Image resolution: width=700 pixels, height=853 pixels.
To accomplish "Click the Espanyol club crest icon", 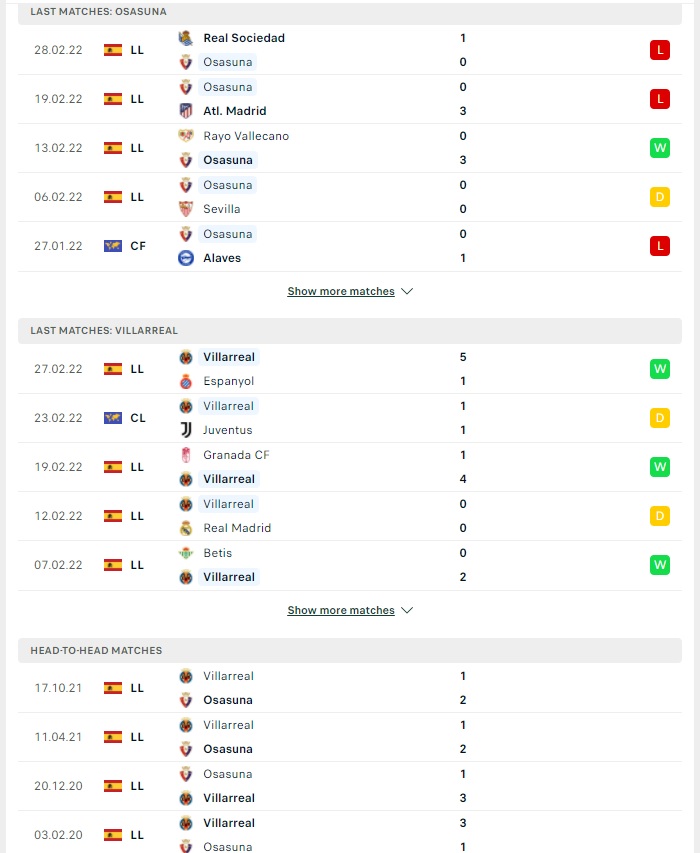I will point(185,381).
